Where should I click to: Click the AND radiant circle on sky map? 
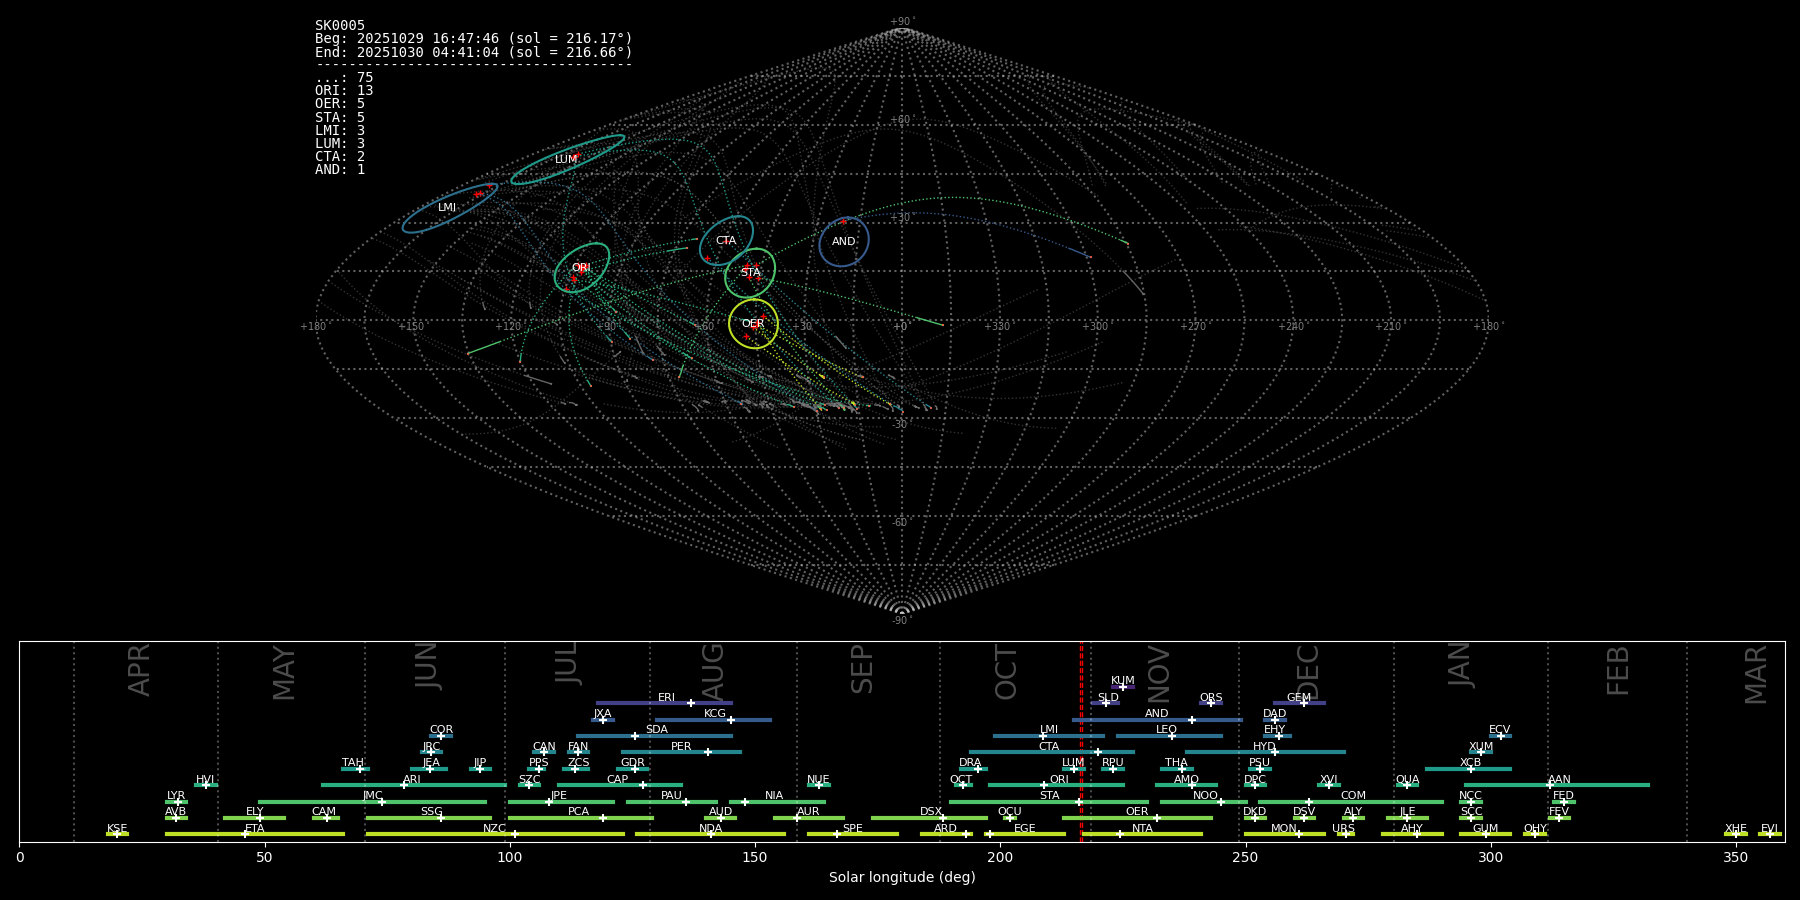pyautogui.click(x=844, y=242)
